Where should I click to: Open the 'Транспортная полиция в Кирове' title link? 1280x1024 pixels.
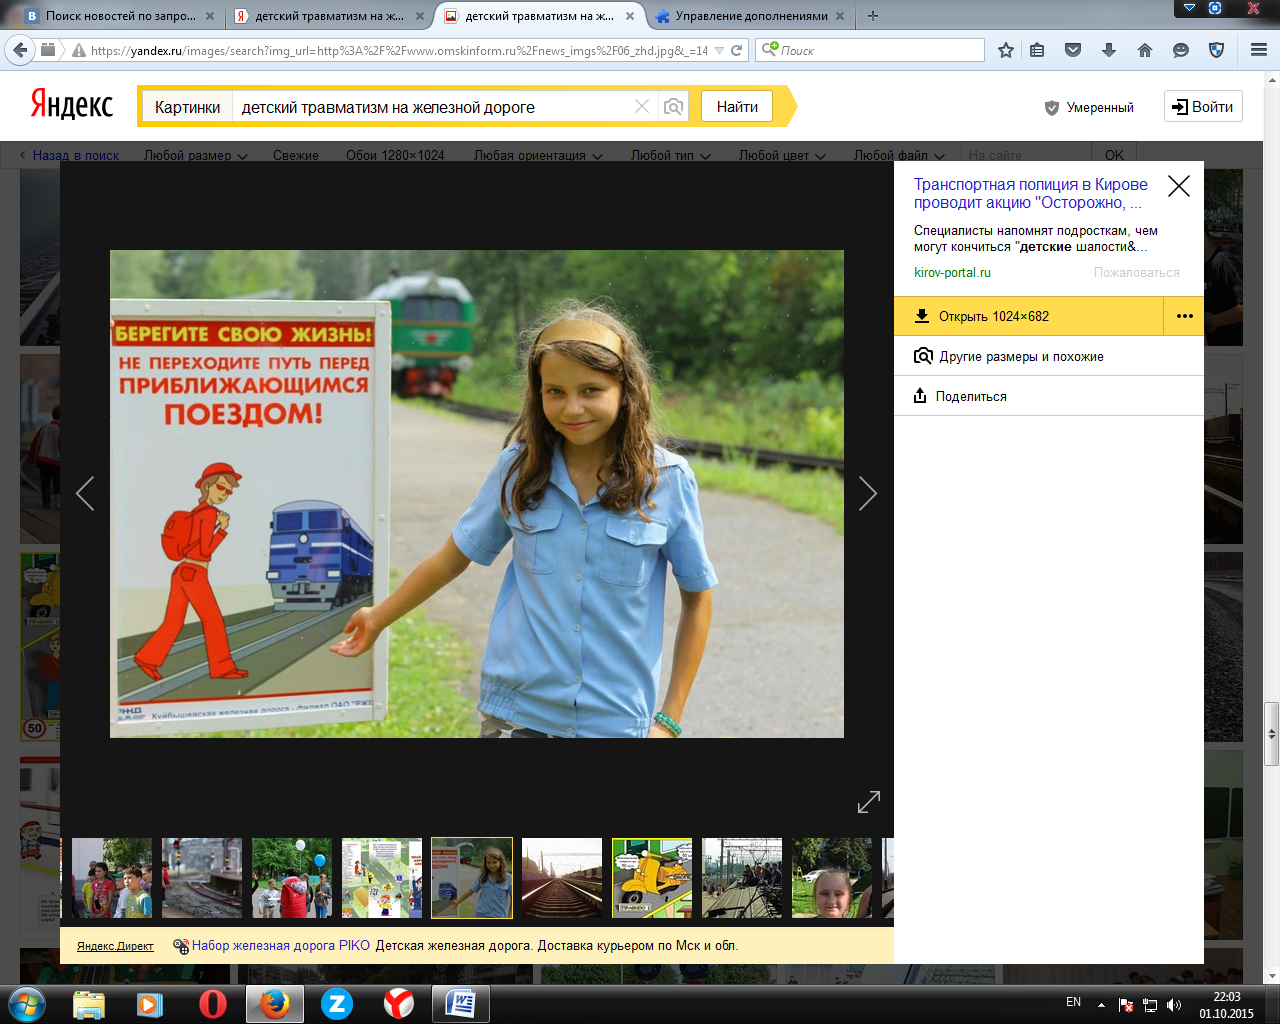tap(1031, 193)
